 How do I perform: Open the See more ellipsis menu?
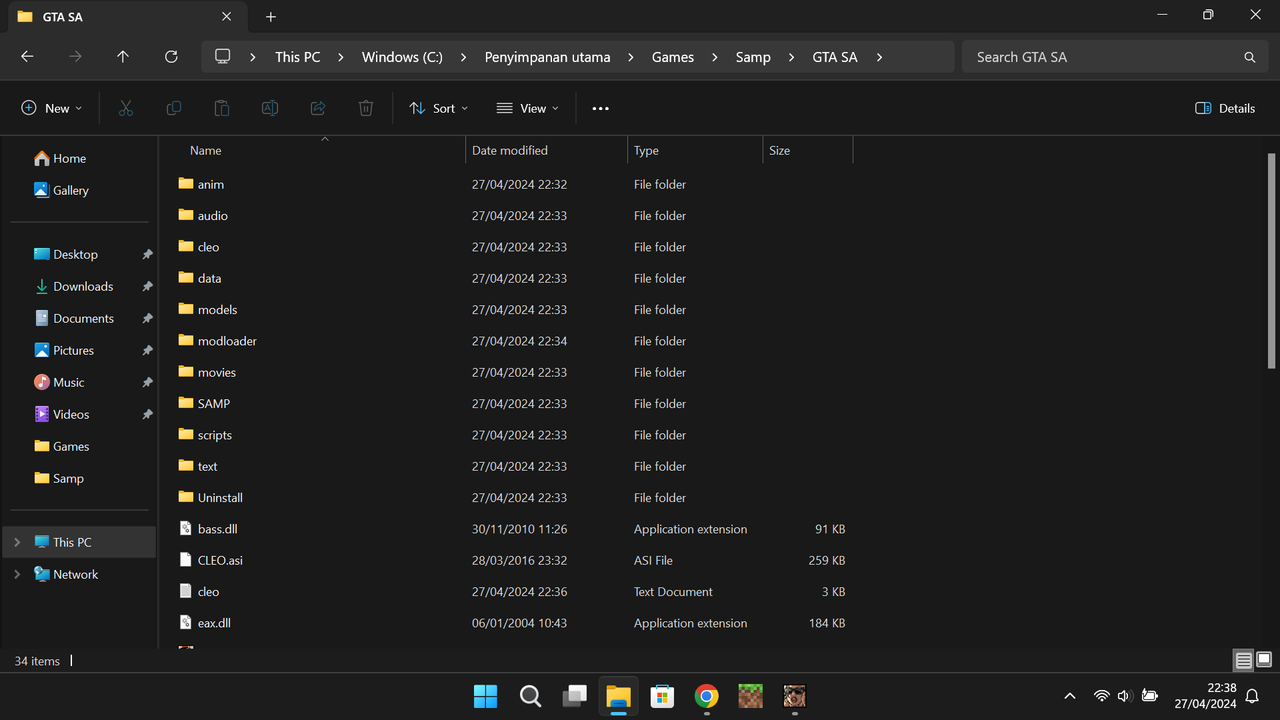tap(600, 108)
